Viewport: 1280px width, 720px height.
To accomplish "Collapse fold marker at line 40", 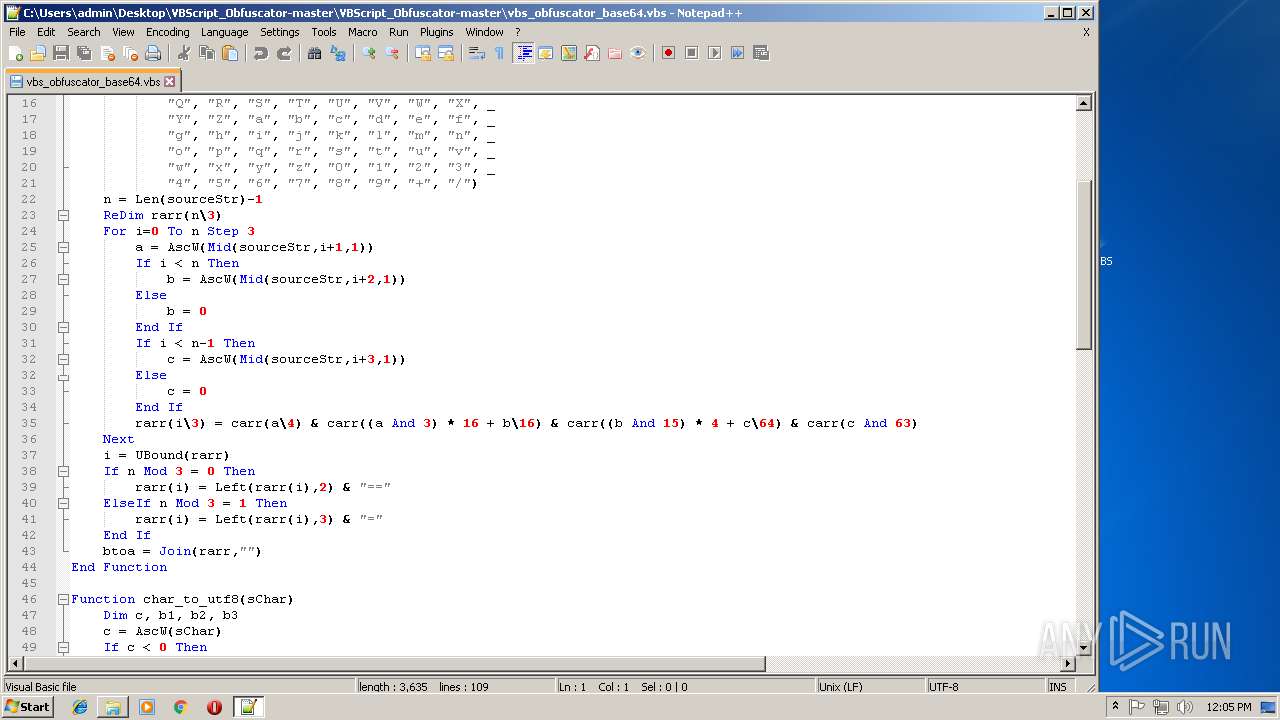I will click(x=63, y=503).
